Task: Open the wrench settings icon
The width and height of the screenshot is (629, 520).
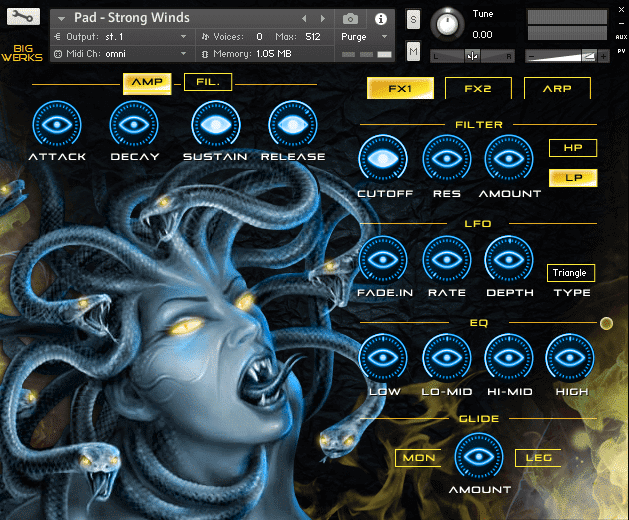Action: point(23,17)
